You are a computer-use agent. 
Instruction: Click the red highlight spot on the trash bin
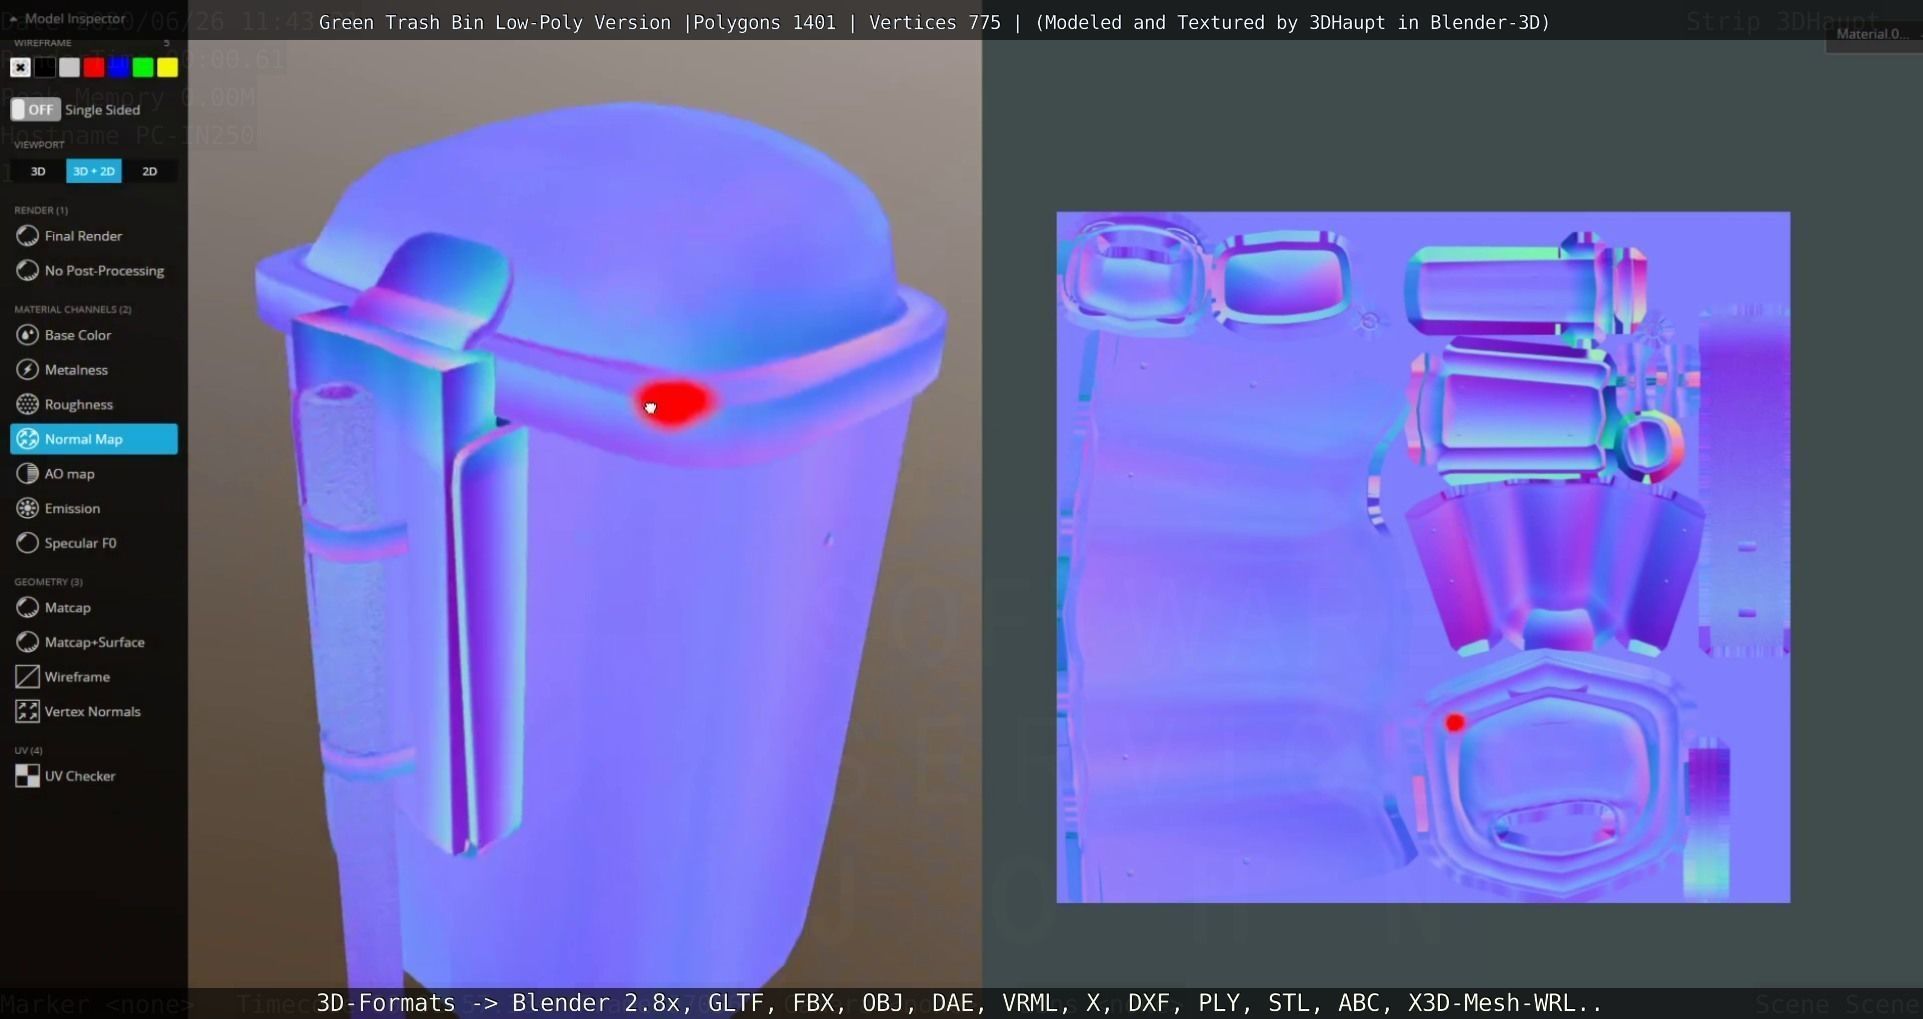click(674, 402)
